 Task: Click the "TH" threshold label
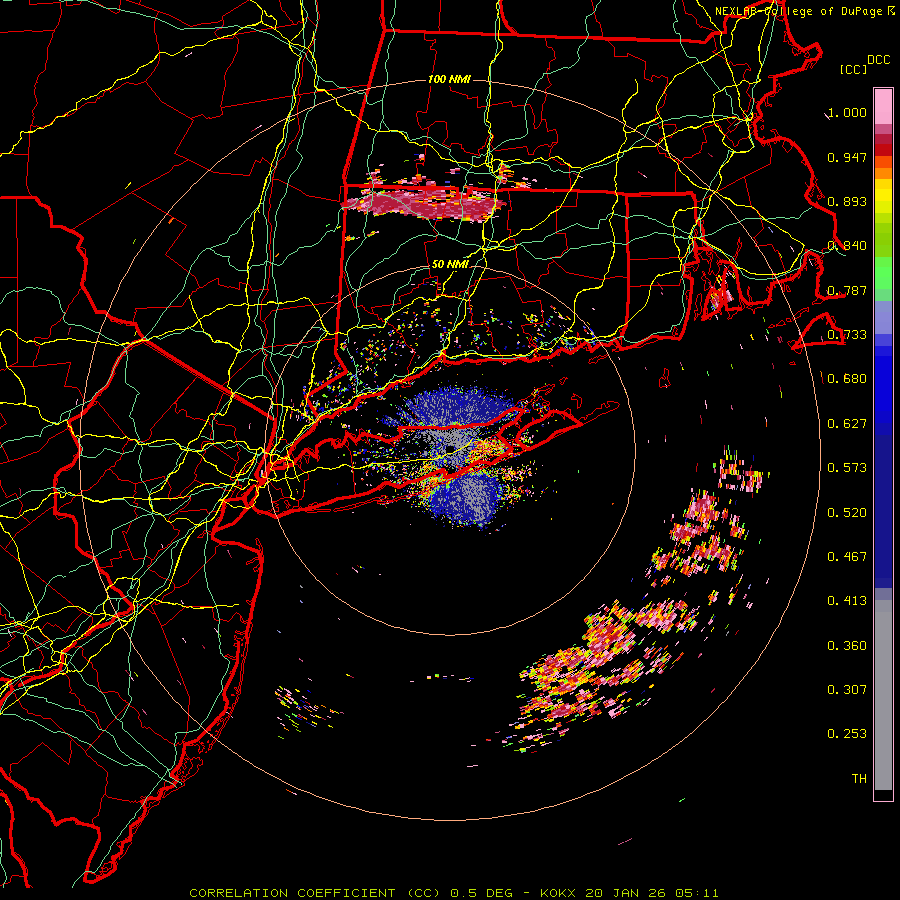tap(859, 778)
